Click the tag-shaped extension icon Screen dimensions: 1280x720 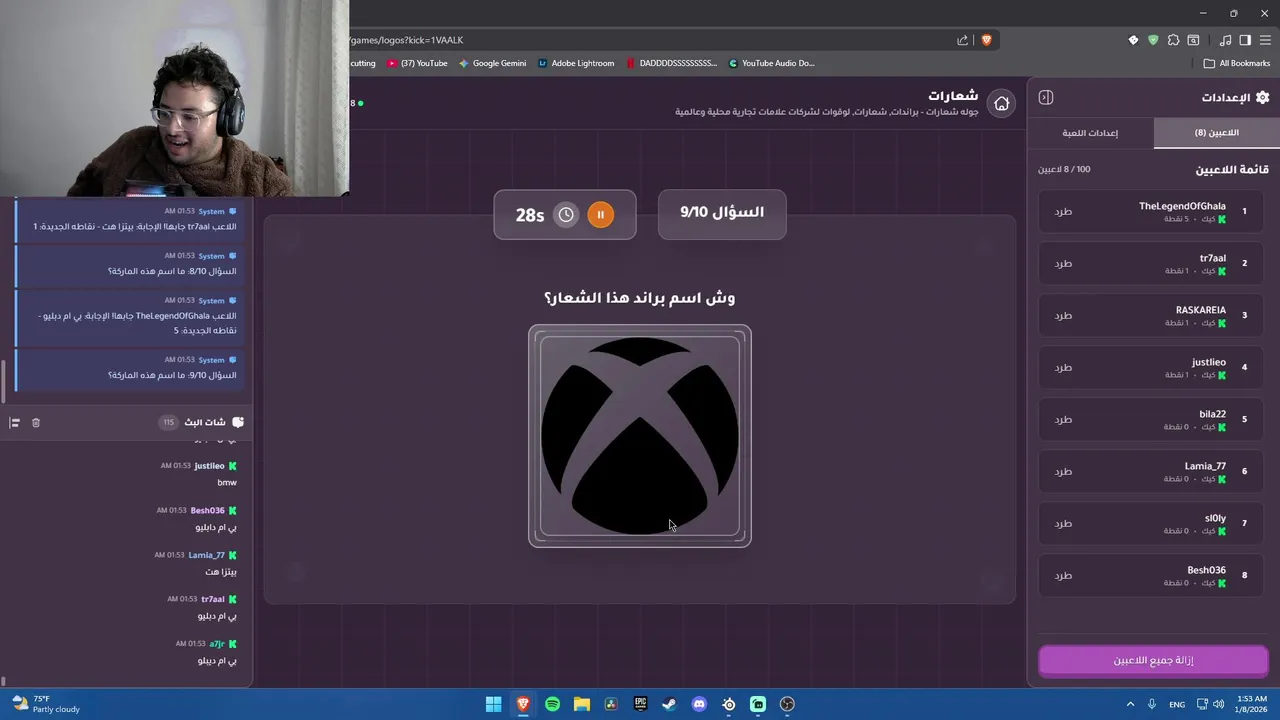click(x=1133, y=40)
